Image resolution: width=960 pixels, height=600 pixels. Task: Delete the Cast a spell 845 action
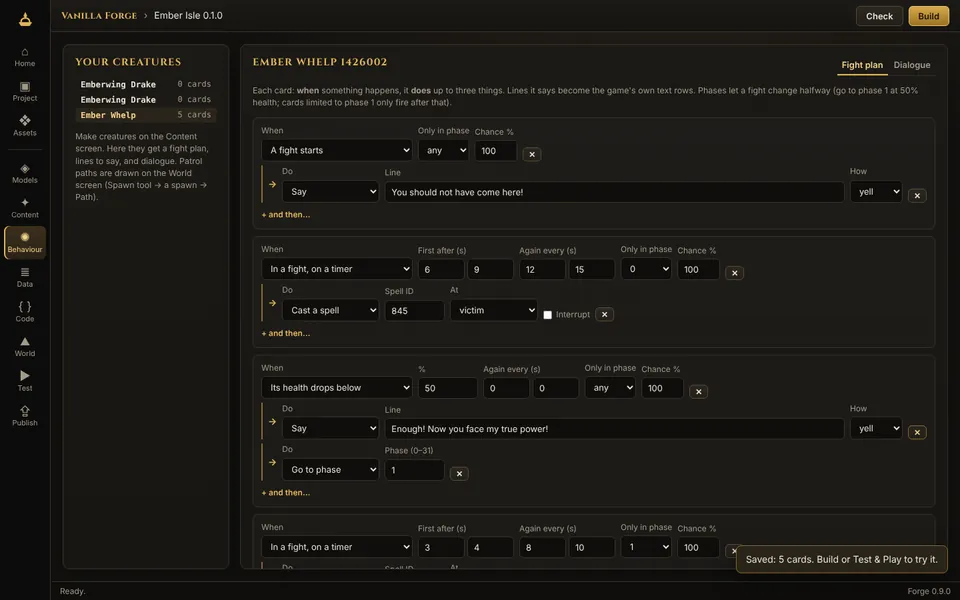(x=604, y=314)
